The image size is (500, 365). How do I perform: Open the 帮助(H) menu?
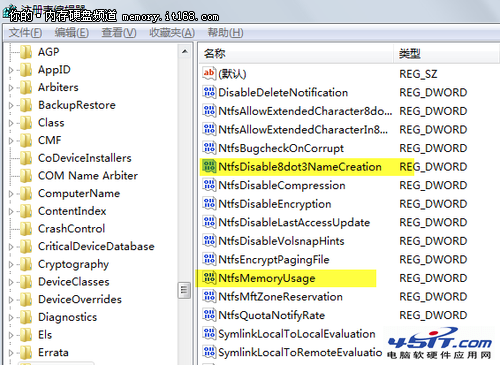pyautogui.click(x=225, y=33)
